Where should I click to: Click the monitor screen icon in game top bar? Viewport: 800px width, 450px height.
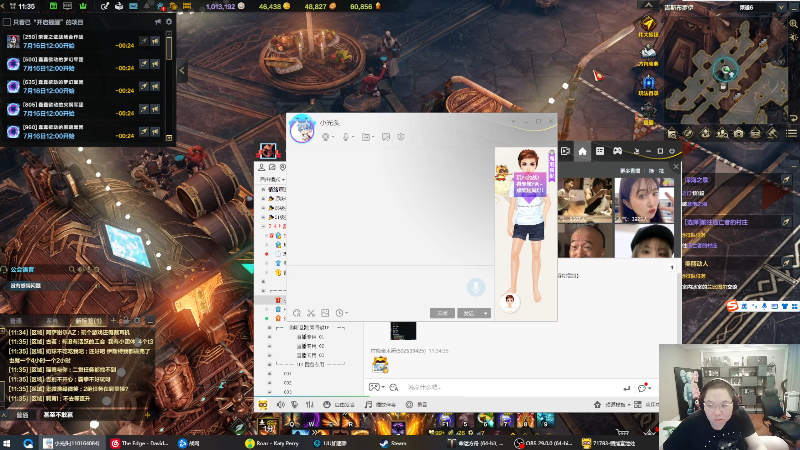click(x=67, y=6)
